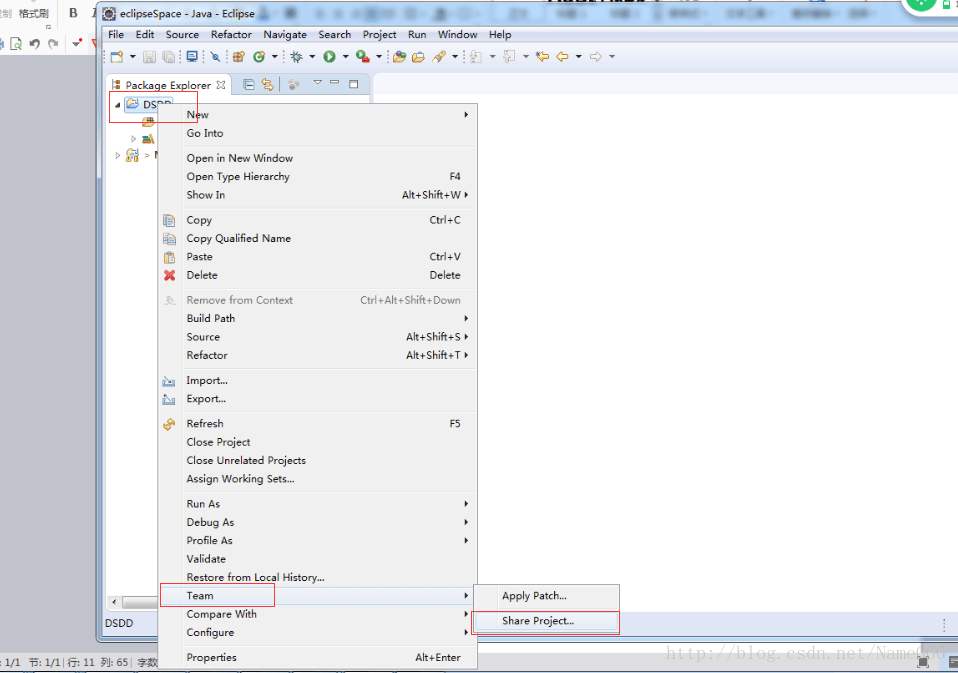Click the Back navigation arrow icon
Viewport: 958px width, 673px height.
[x=562, y=57]
